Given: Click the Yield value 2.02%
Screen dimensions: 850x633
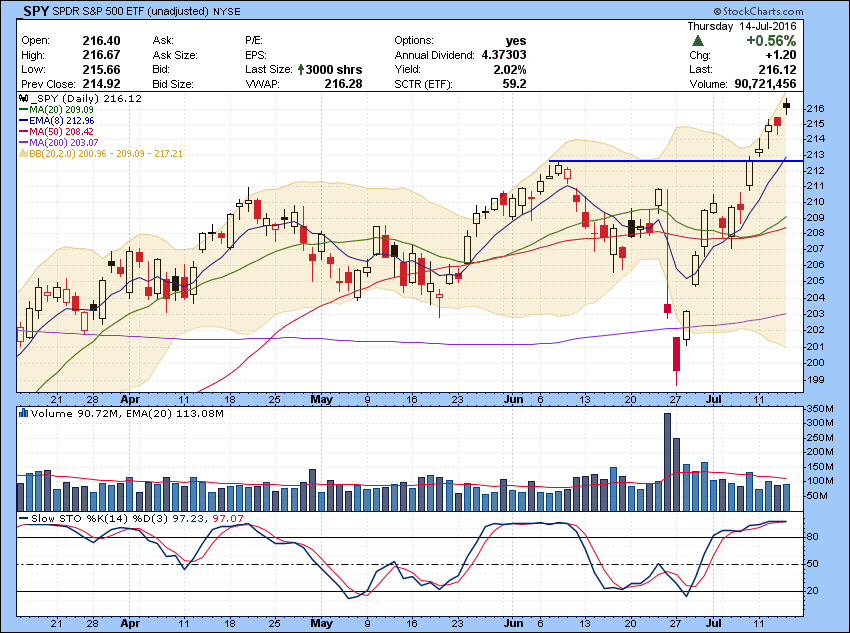Looking at the screenshot, I should click(x=510, y=69).
